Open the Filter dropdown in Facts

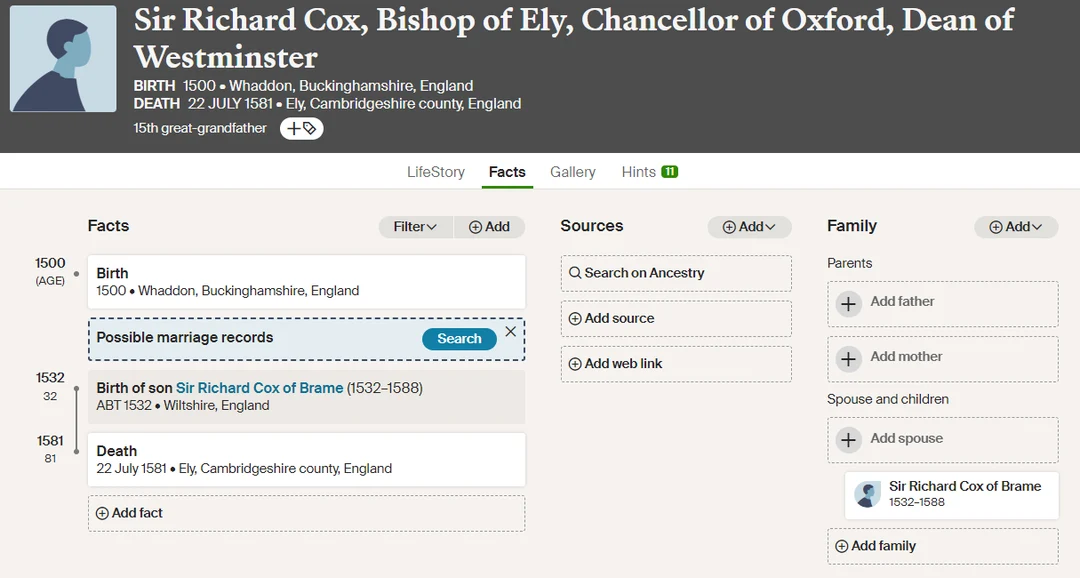[414, 227]
